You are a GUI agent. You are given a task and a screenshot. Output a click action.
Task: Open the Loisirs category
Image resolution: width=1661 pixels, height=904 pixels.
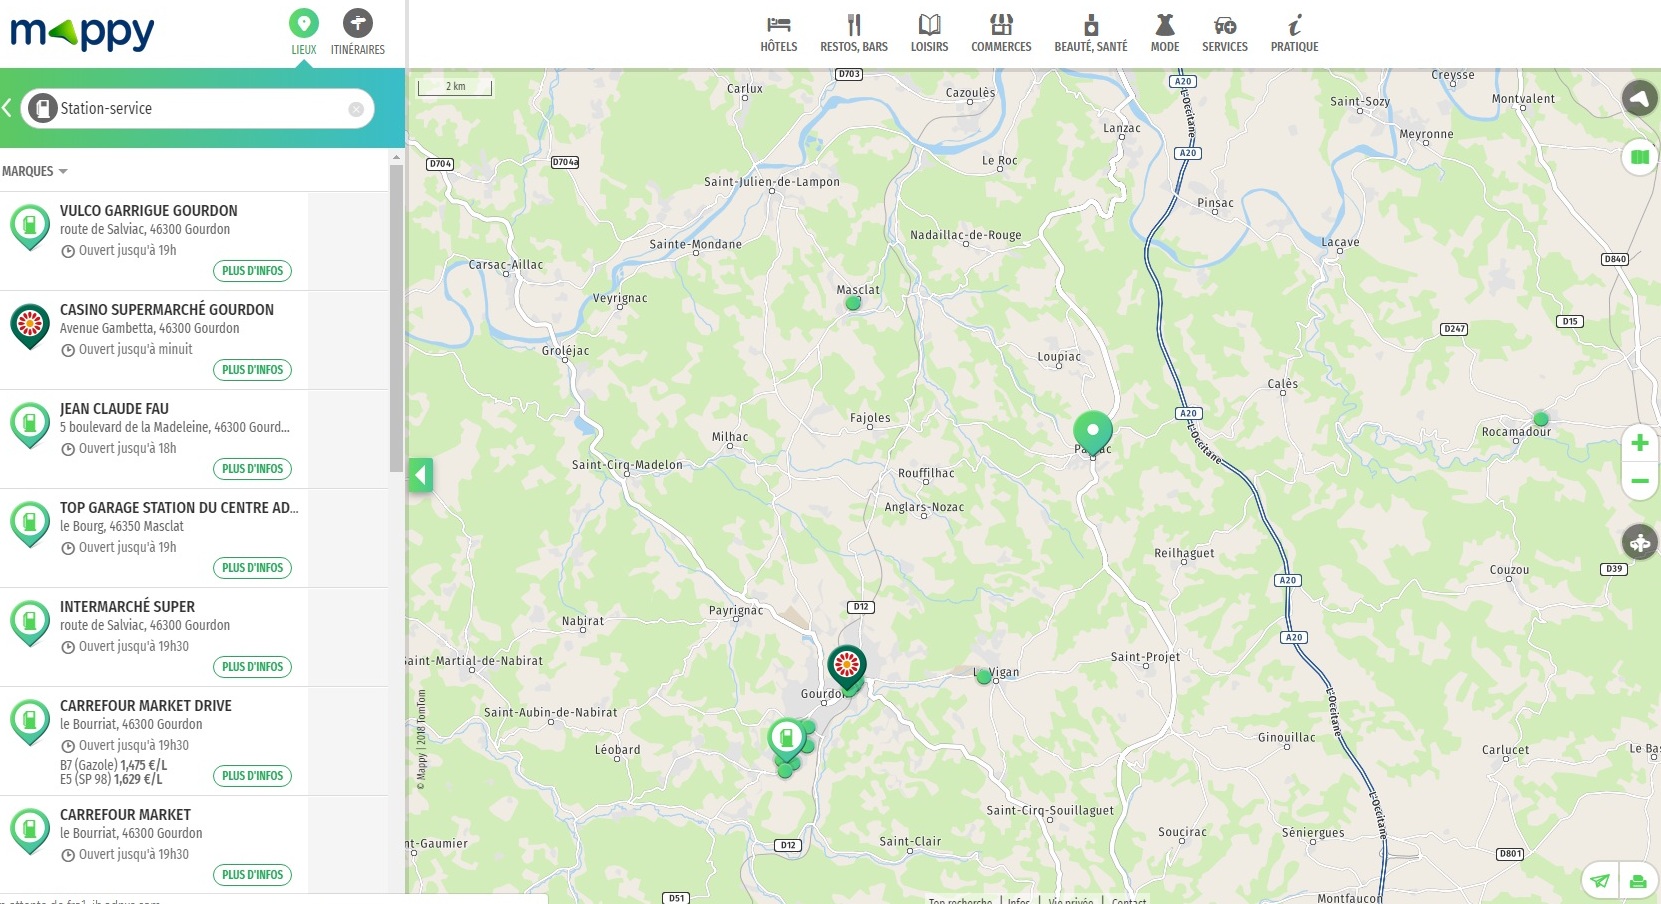pos(929,33)
